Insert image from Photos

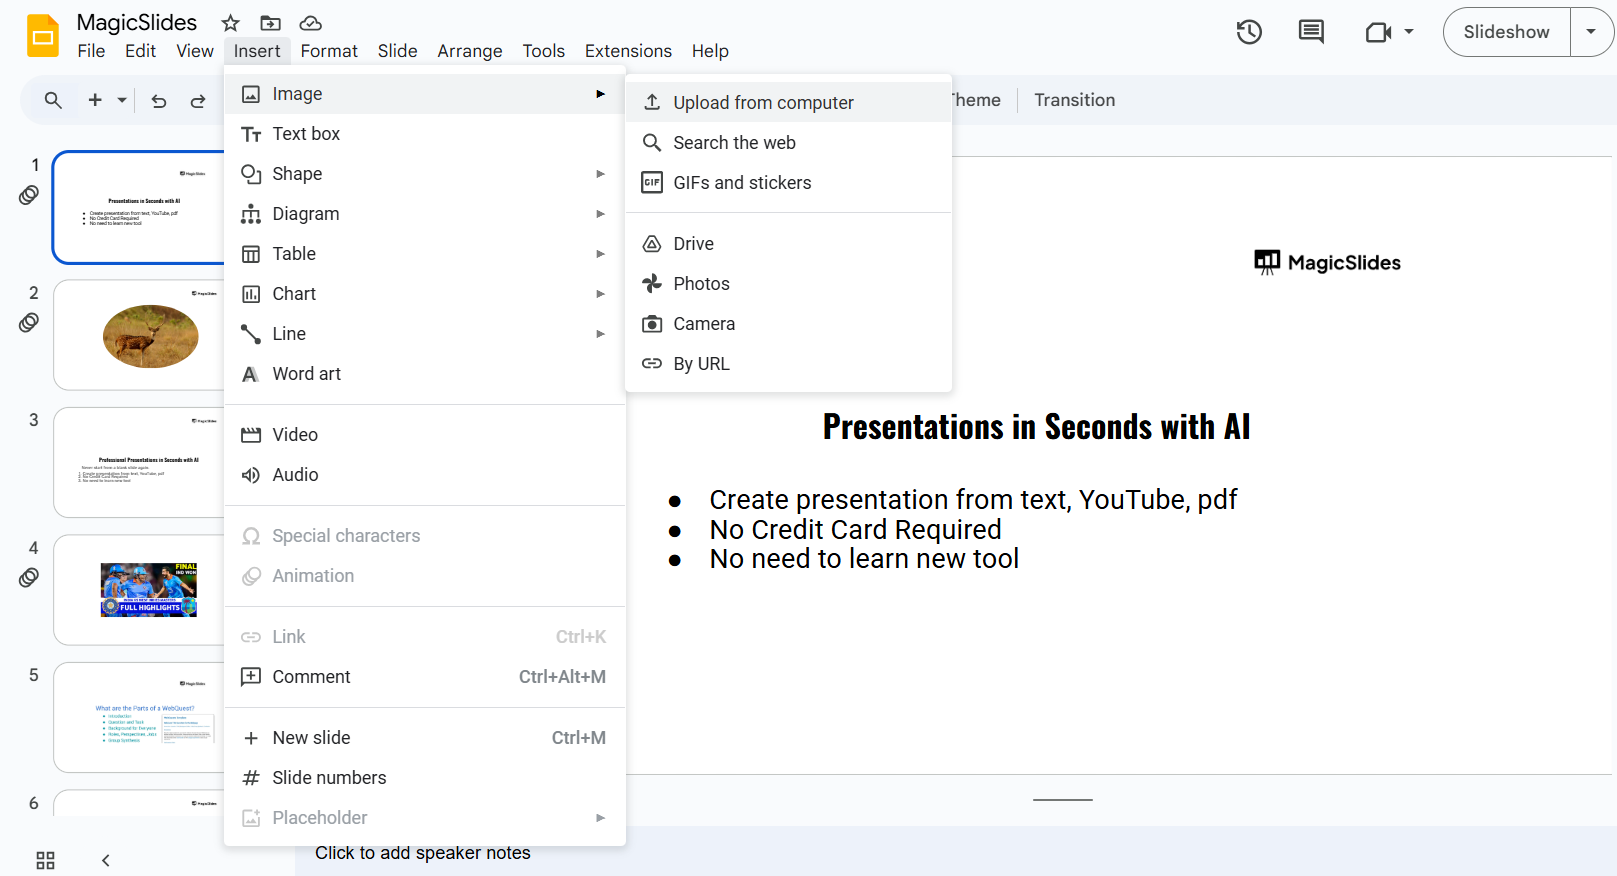click(x=788, y=284)
